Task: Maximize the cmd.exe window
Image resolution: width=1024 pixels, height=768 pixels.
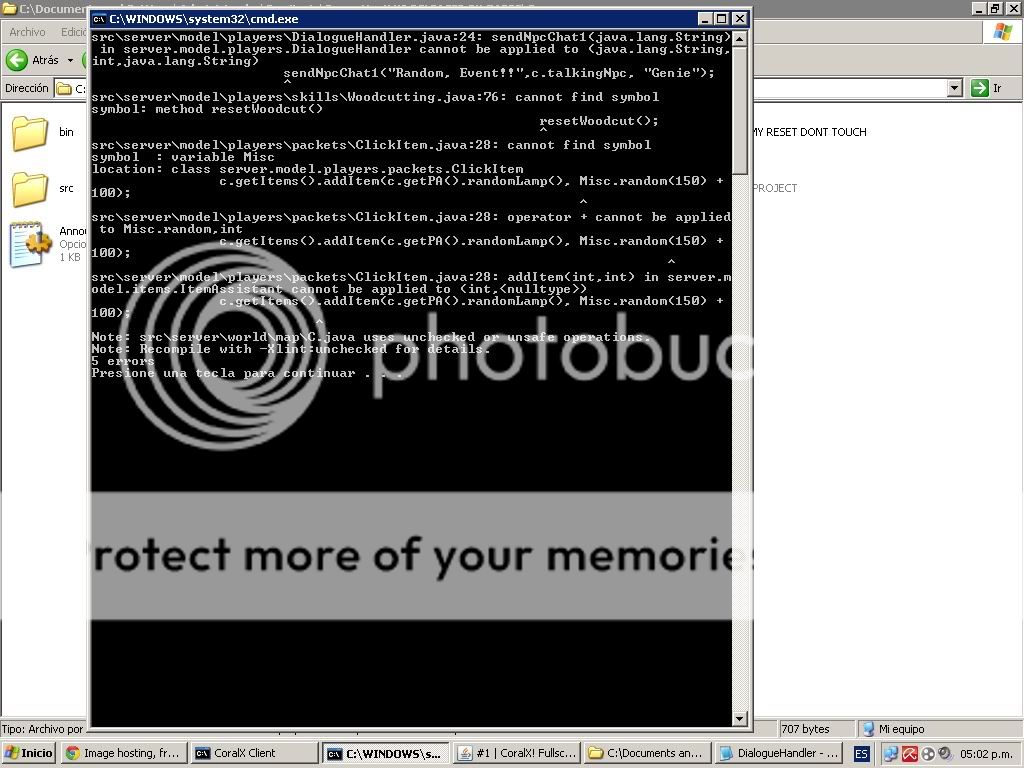Action: coord(721,19)
